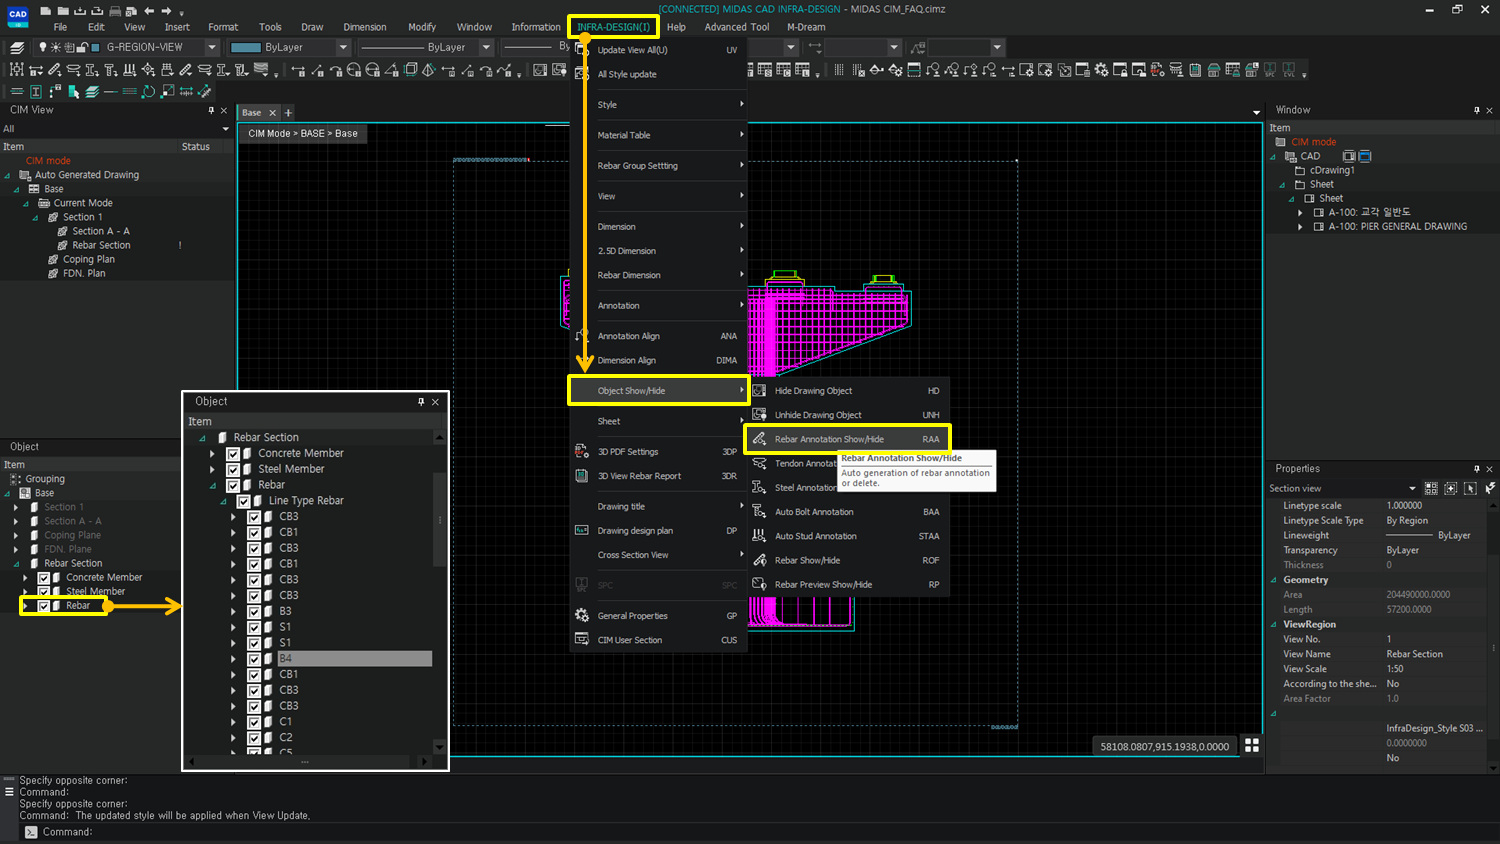This screenshot has height=844, width=1500.
Task: Open the G-REGION-VIEW layer dropdown
Action: (x=214, y=46)
